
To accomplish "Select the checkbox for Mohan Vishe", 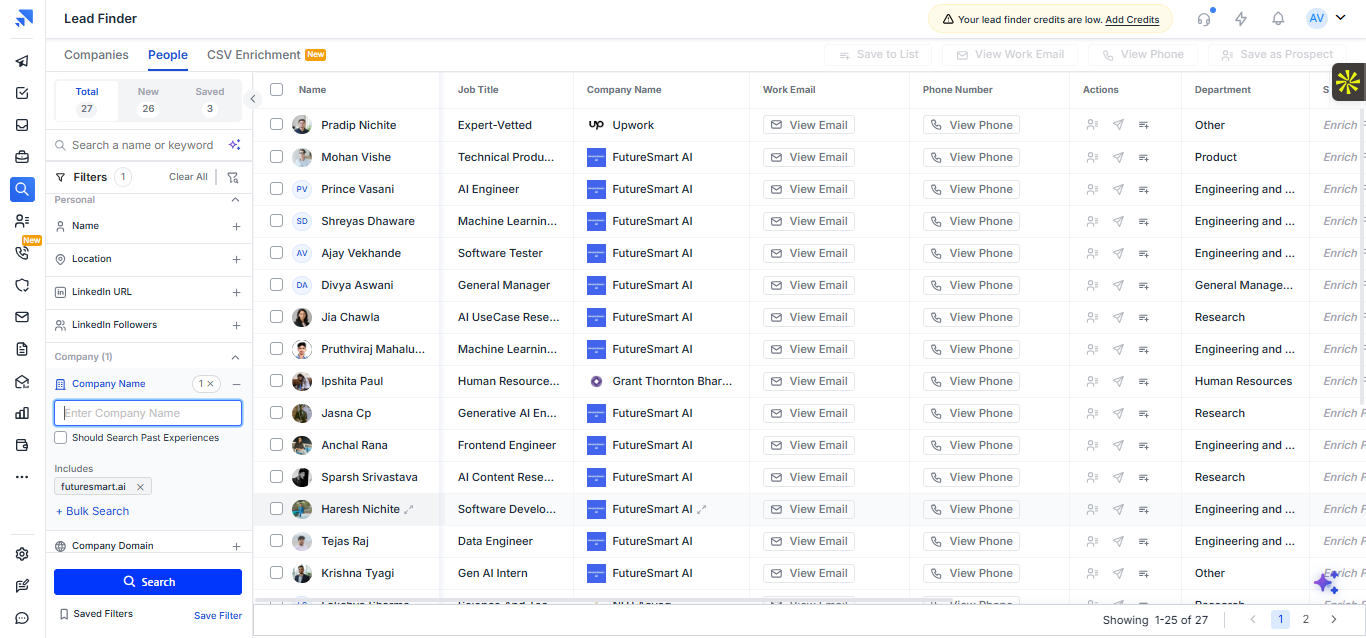I will [x=277, y=157].
